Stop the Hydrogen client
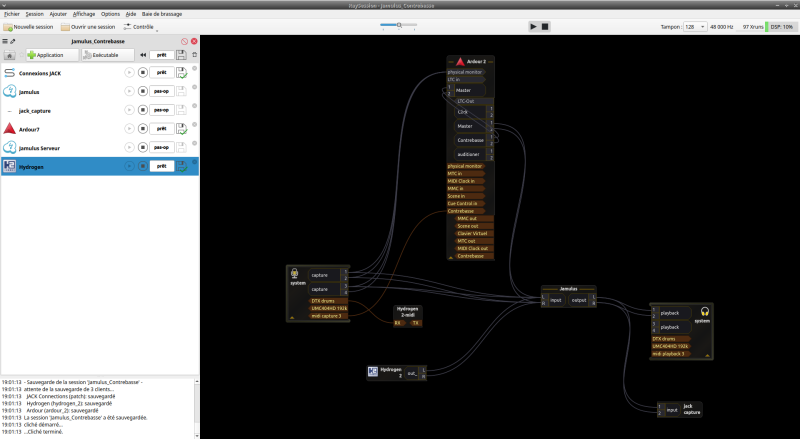 click(143, 166)
